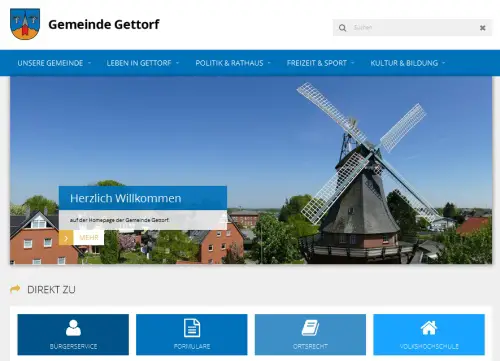This screenshot has width=500, height=361.
Task: Click the Gemeinde Gettorf coat of arms logo
Action: pyautogui.click(x=25, y=24)
